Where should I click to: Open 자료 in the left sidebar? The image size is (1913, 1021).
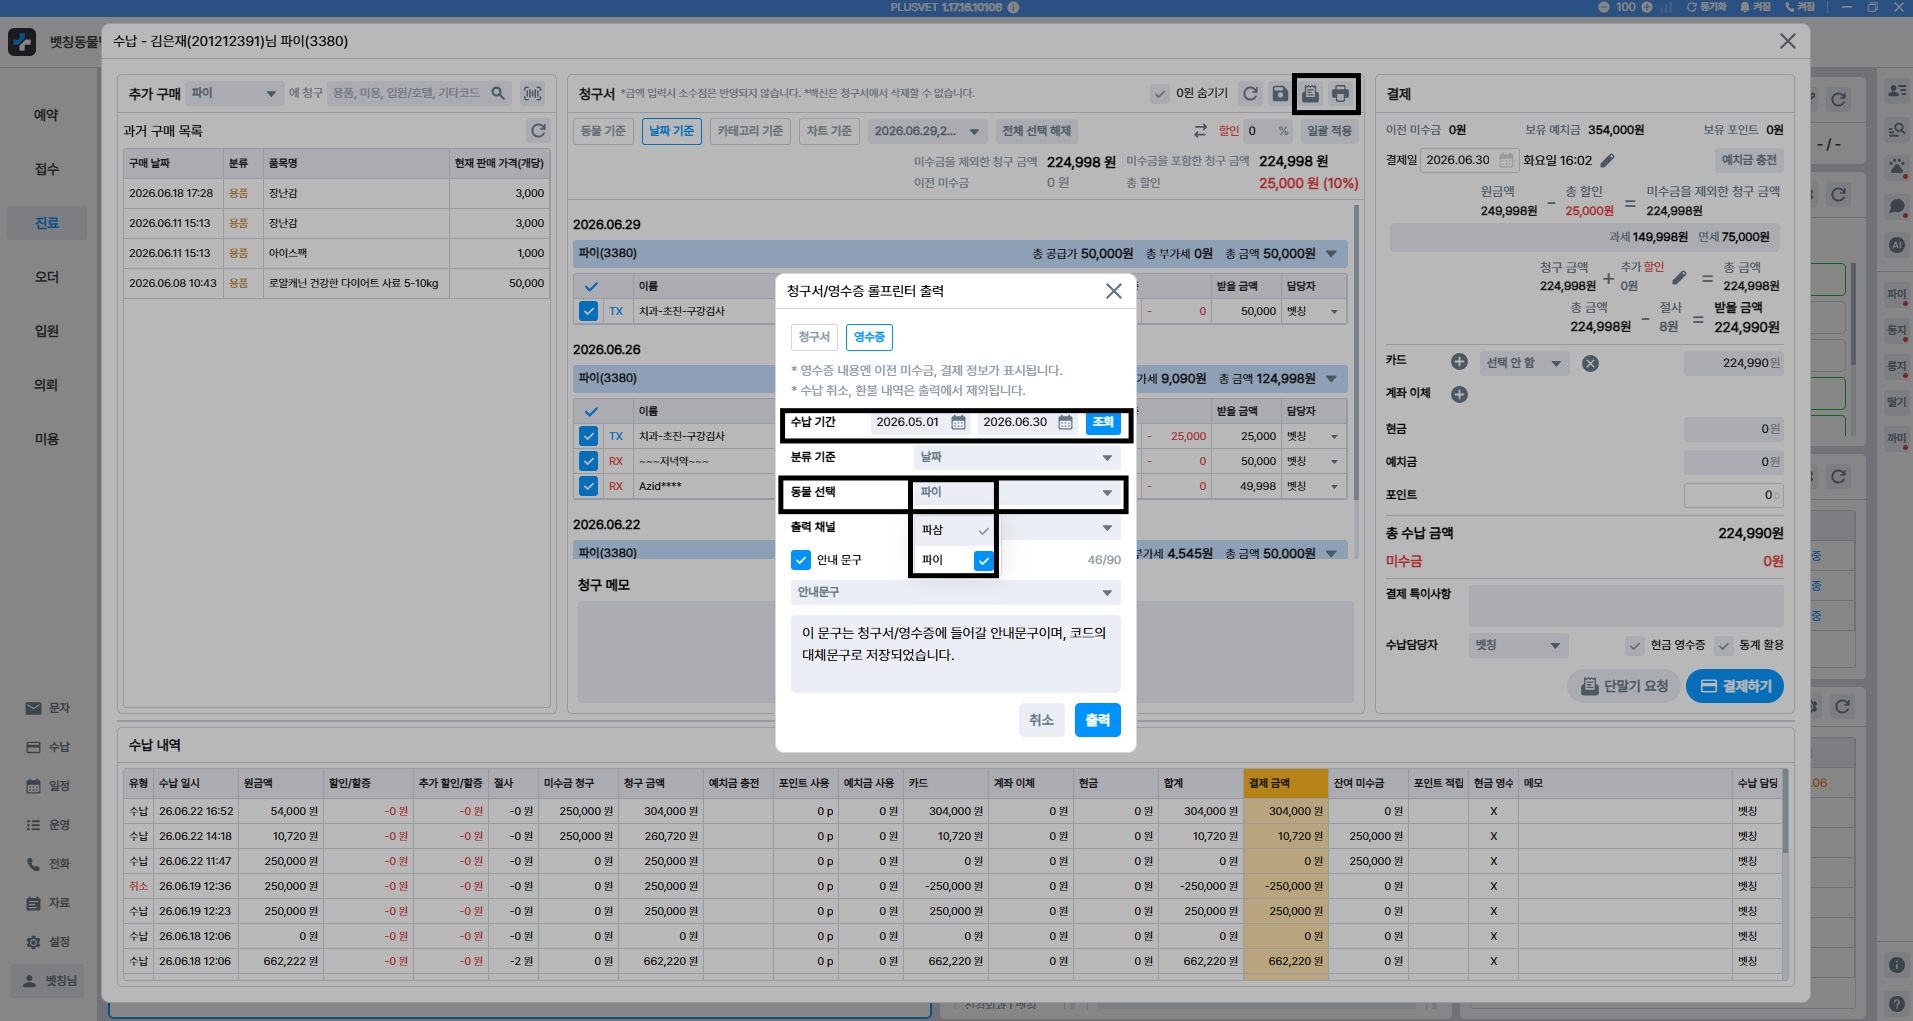tap(47, 903)
